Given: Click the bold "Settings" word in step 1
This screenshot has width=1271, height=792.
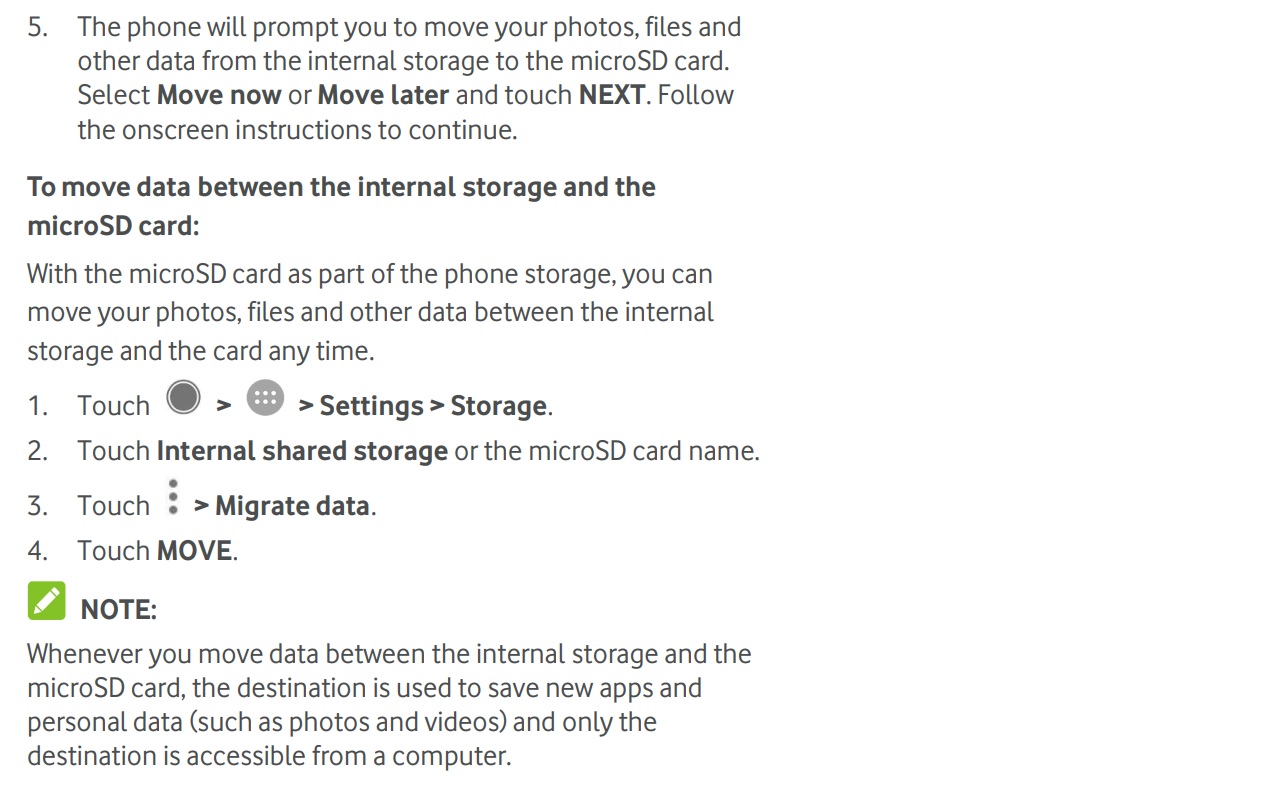Looking at the screenshot, I should tap(371, 406).
